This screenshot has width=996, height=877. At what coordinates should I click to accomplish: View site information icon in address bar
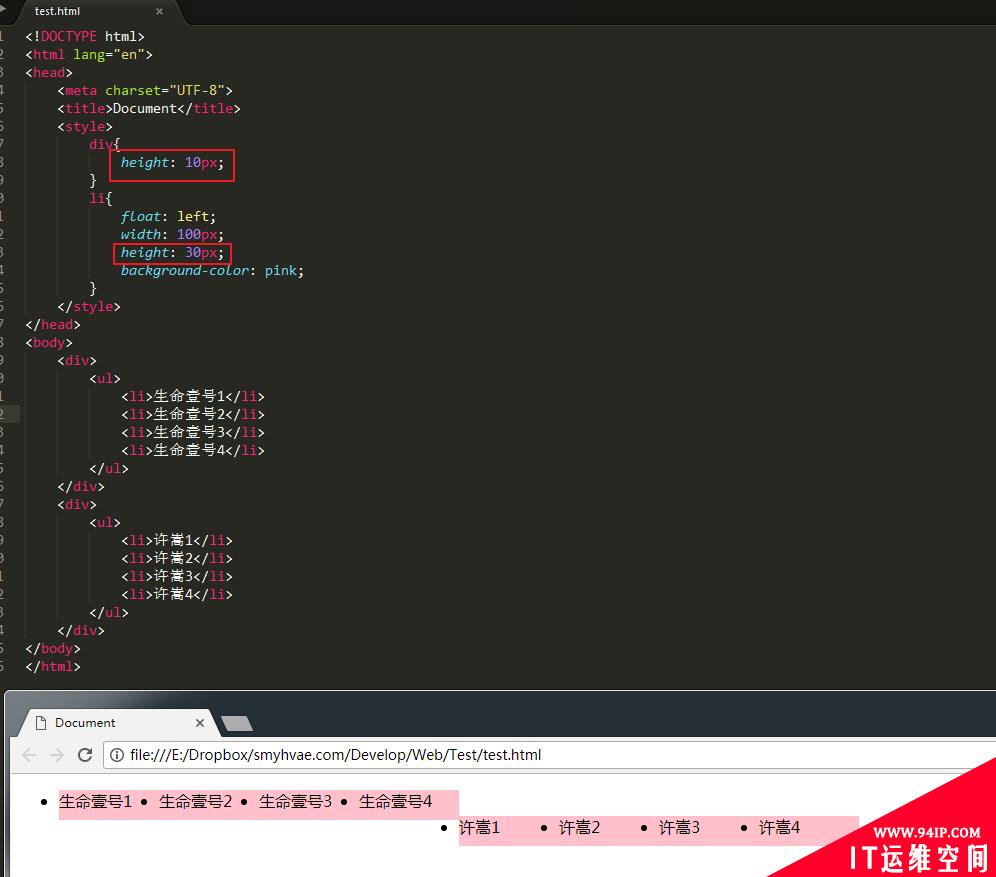[x=117, y=754]
